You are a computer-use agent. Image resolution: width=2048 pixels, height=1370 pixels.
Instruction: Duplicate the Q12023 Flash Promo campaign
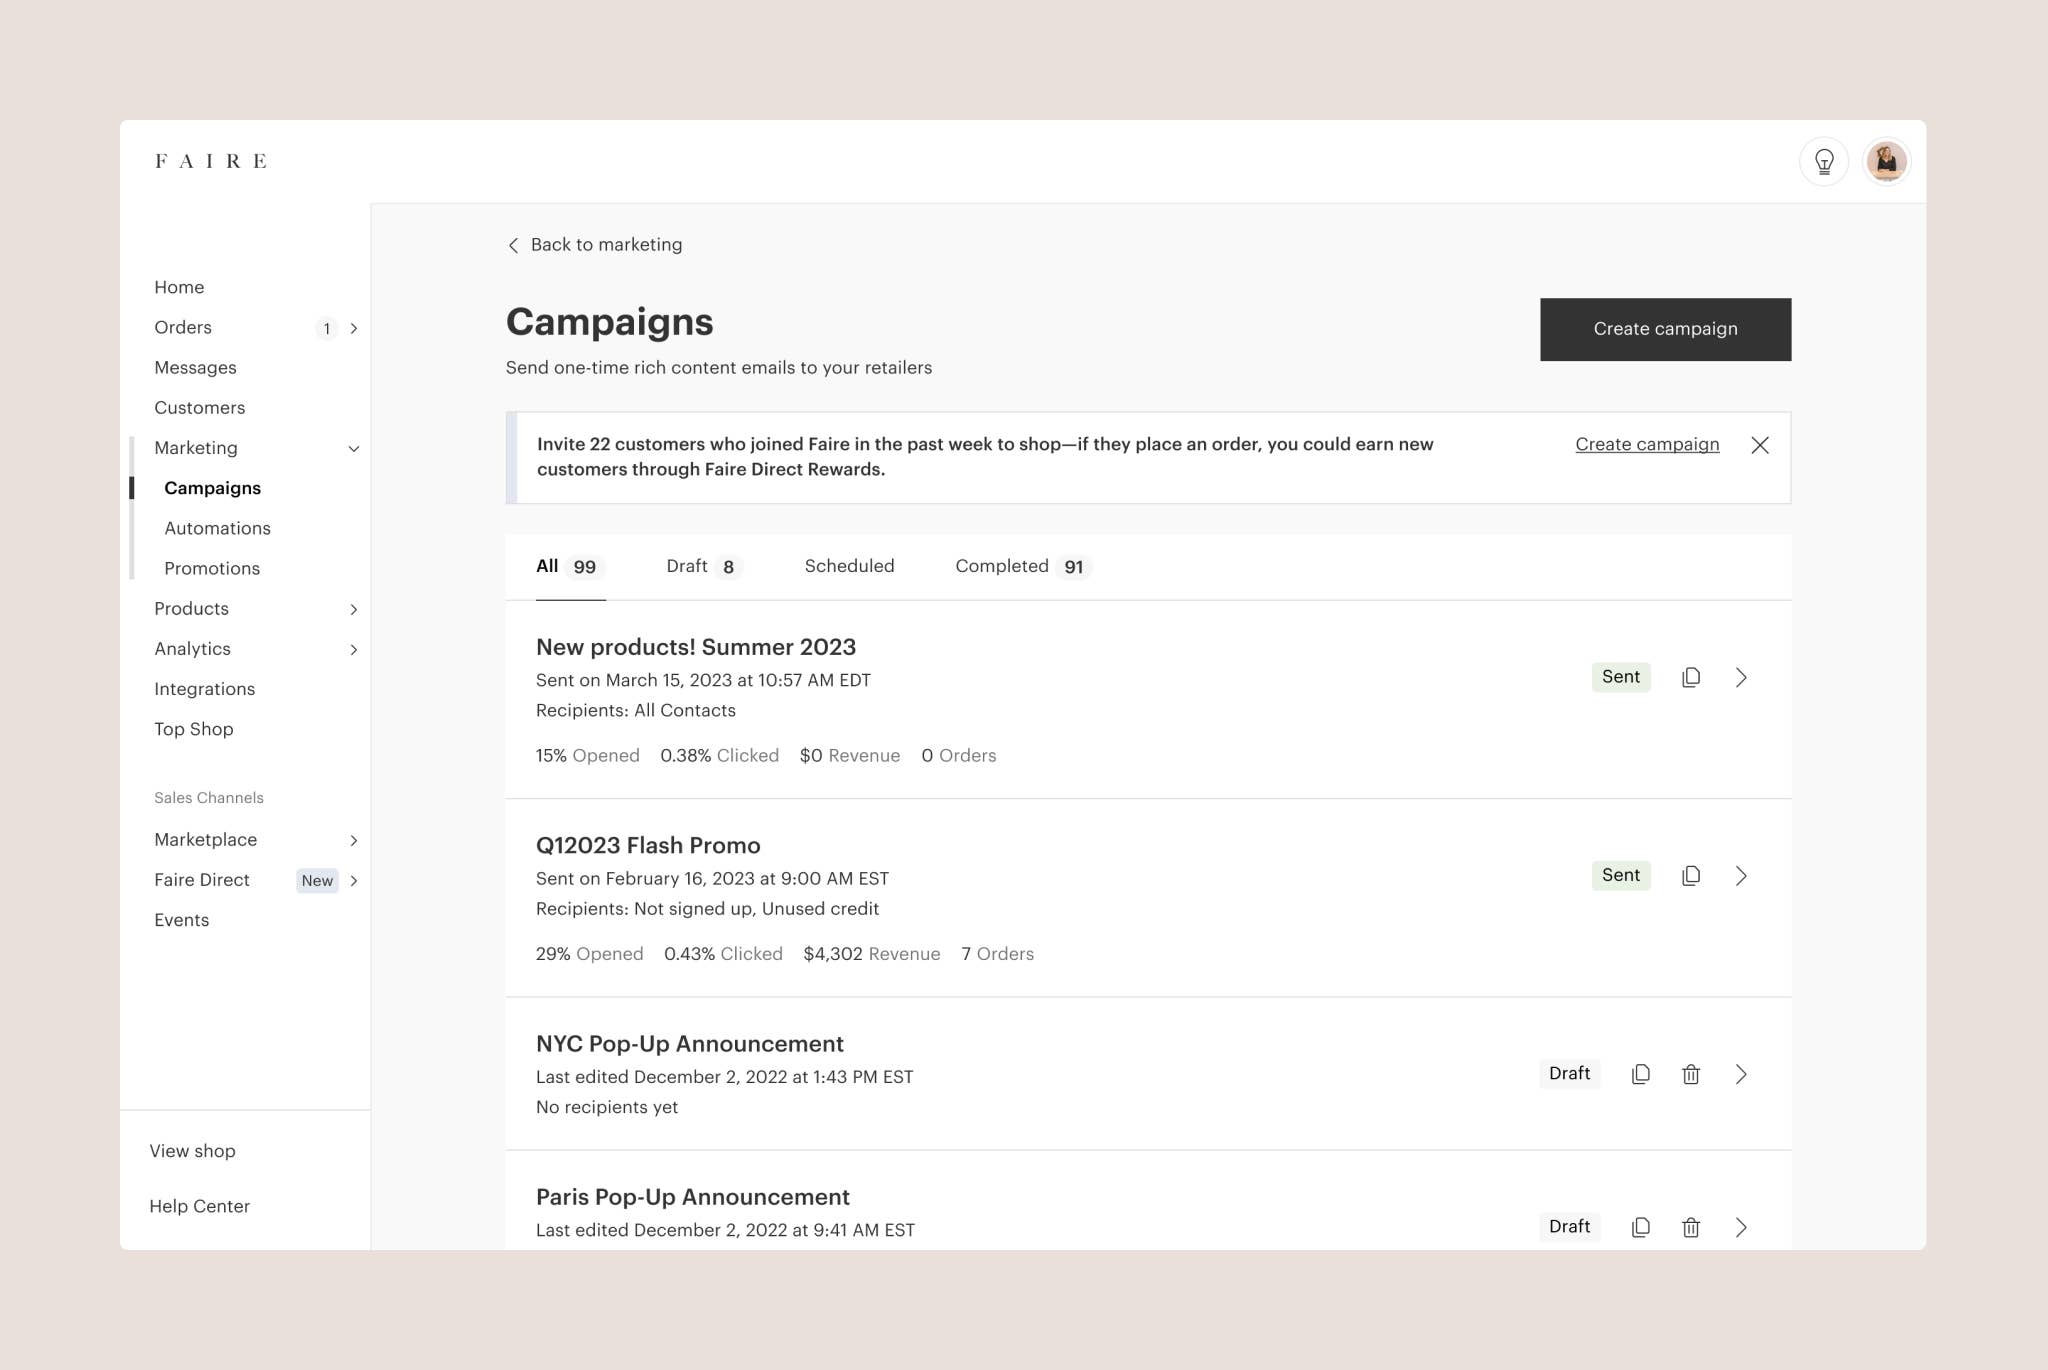point(1691,876)
